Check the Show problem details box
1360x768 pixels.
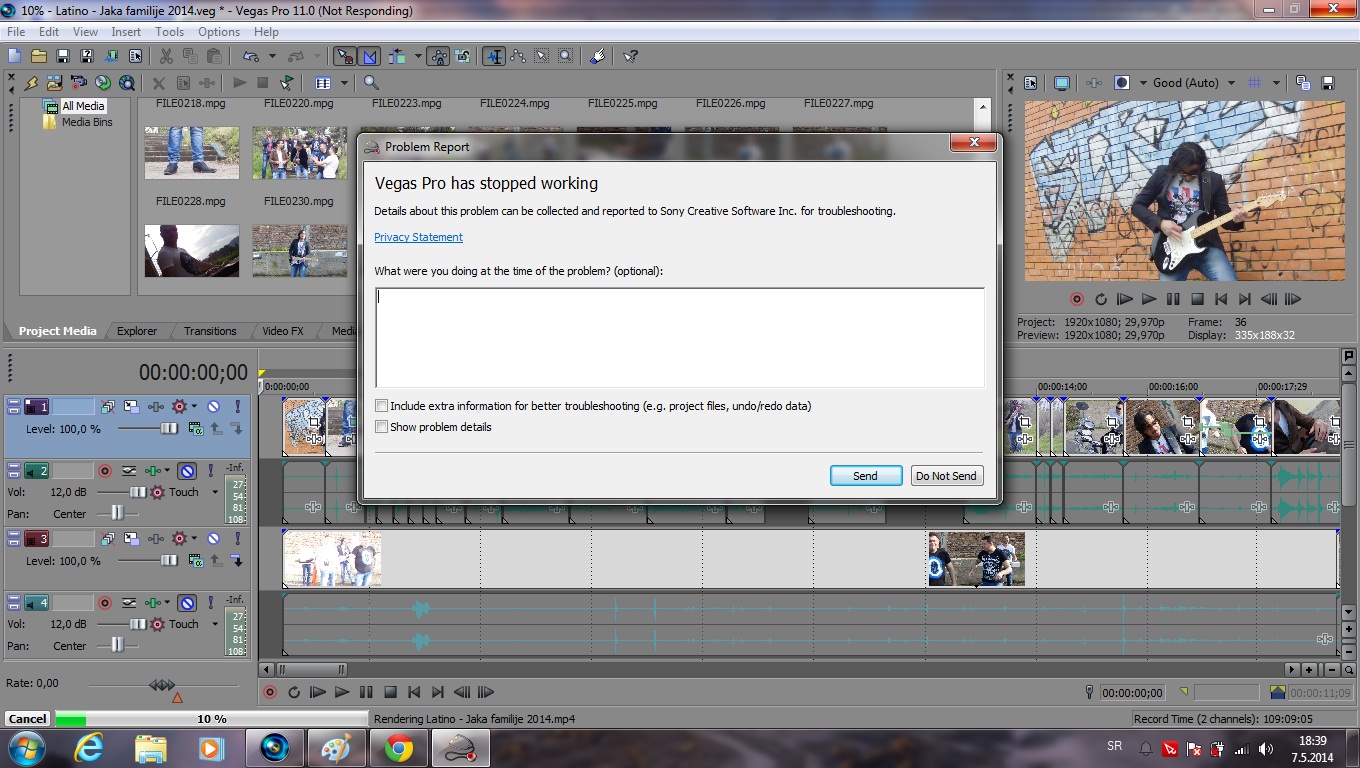click(382, 427)
